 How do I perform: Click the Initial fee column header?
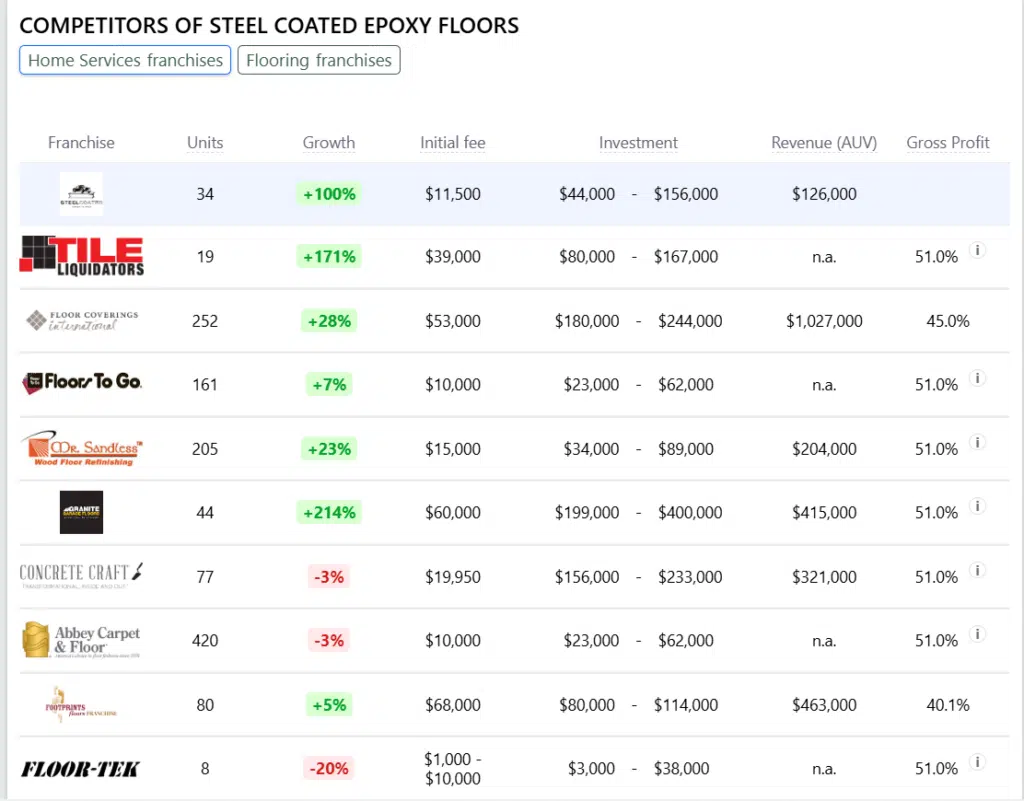[453, 143]
